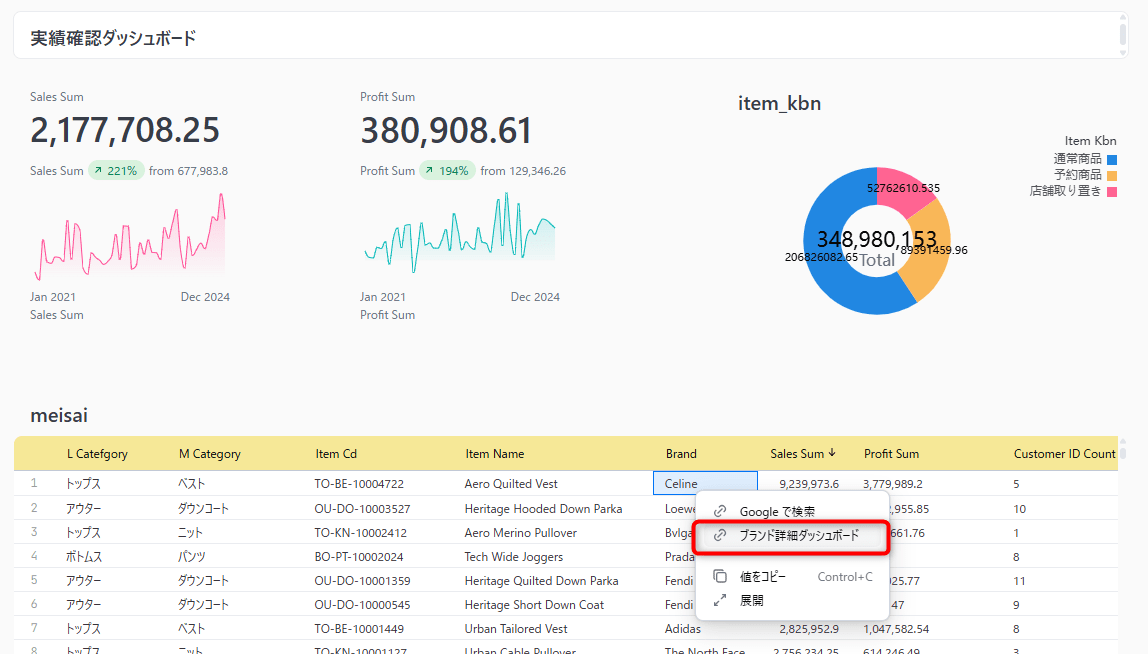Click the Sales Sum total 2,177,708.25
The image size is (1148, 654).
pyautogui.click(x=124, y=130)
